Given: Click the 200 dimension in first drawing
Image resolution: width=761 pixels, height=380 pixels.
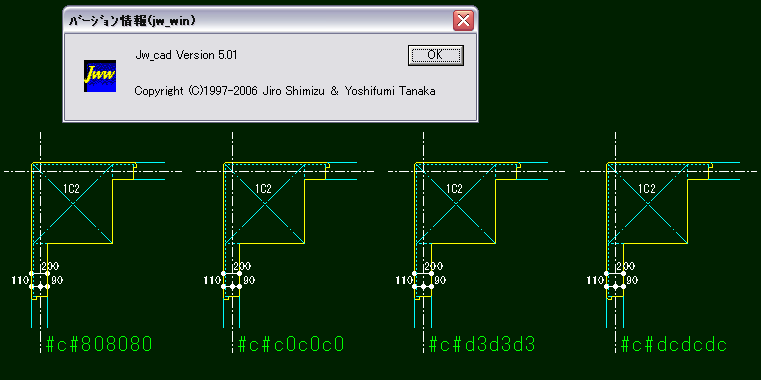Looking at the screenshot, I should coord(50,266).
